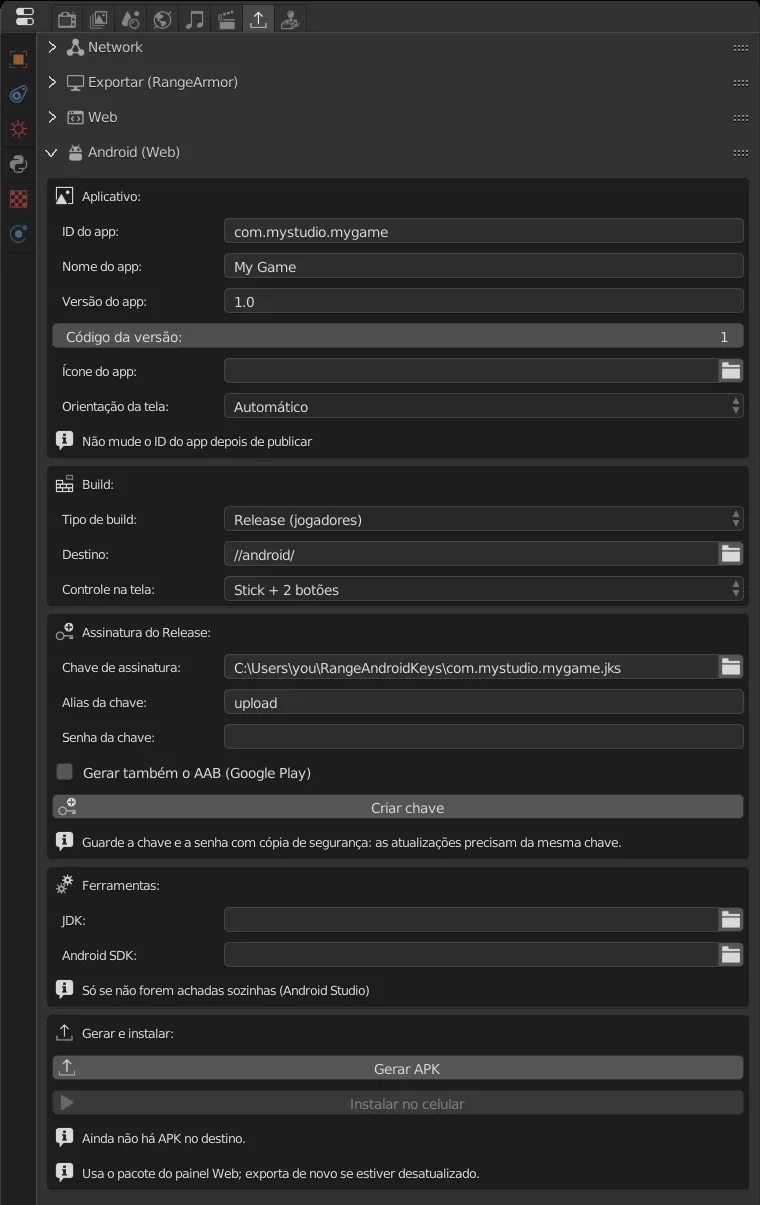The width and height of the screenshot is (760, 1205).
Task: Grab the Exportar panel drag handle
Action: (x=740, y=82)
